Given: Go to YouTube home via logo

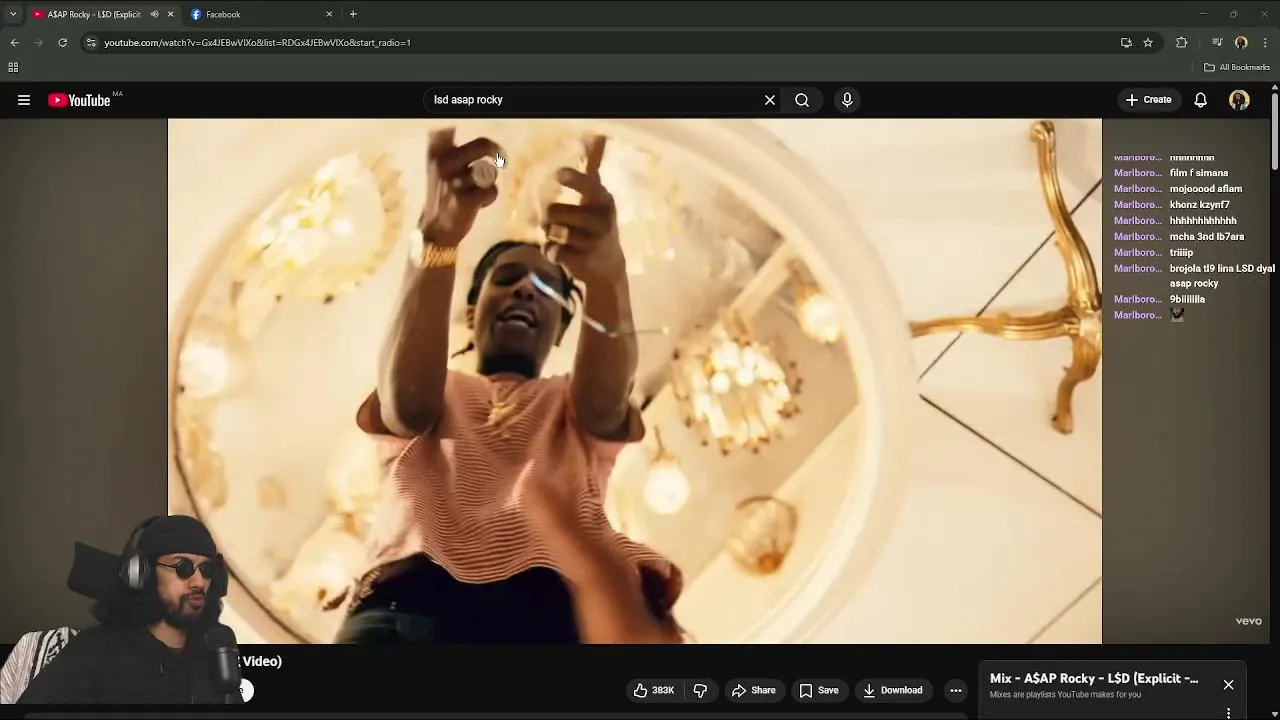Looking at the screenshot, I should [x=79, y=100].
